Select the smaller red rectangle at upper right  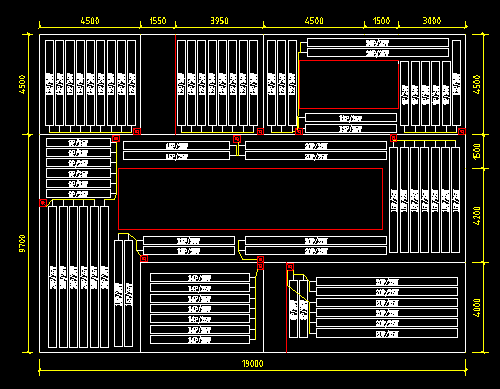pos(349,85)
